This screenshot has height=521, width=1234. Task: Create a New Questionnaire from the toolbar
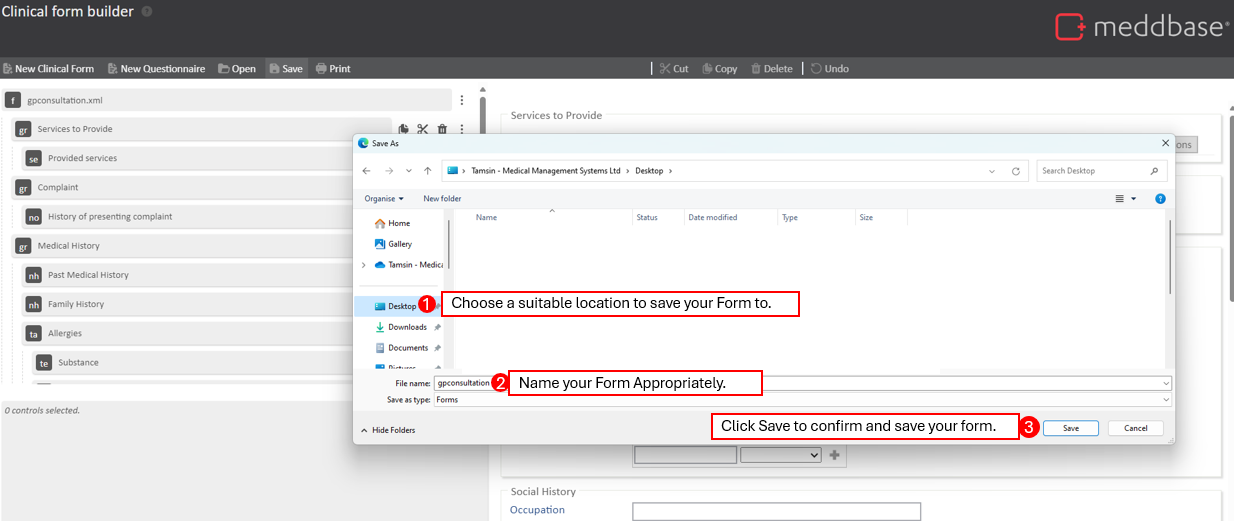coord(156,69)
